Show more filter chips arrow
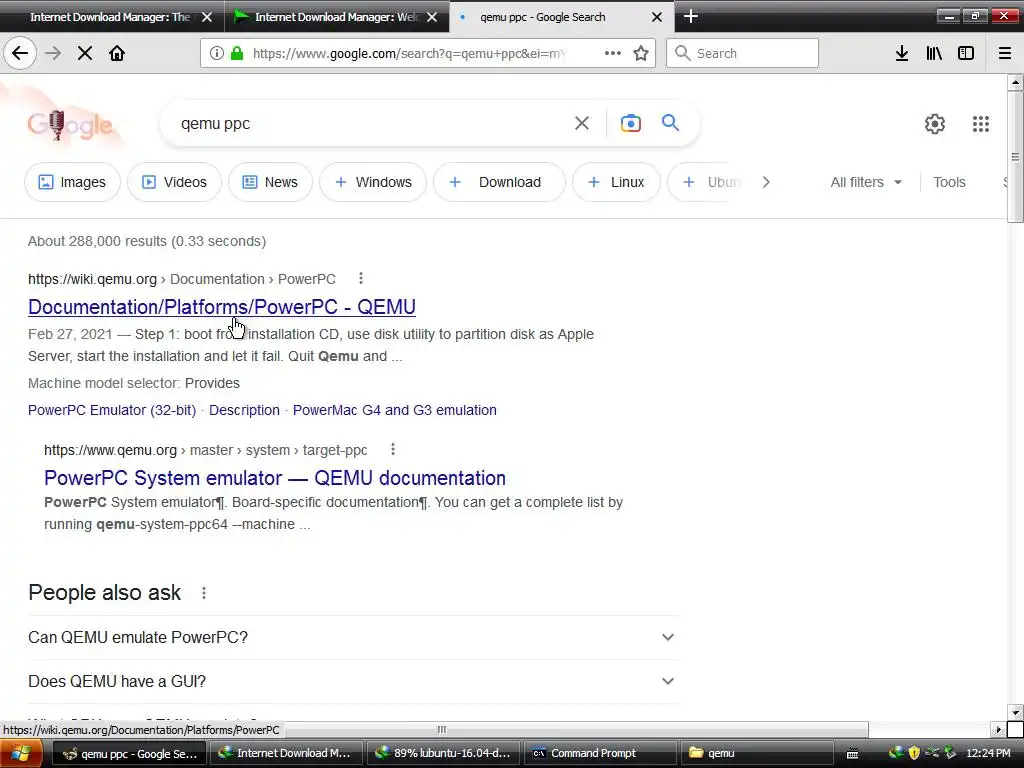This screenshot has width=1024, height=768. coord(766,182)
